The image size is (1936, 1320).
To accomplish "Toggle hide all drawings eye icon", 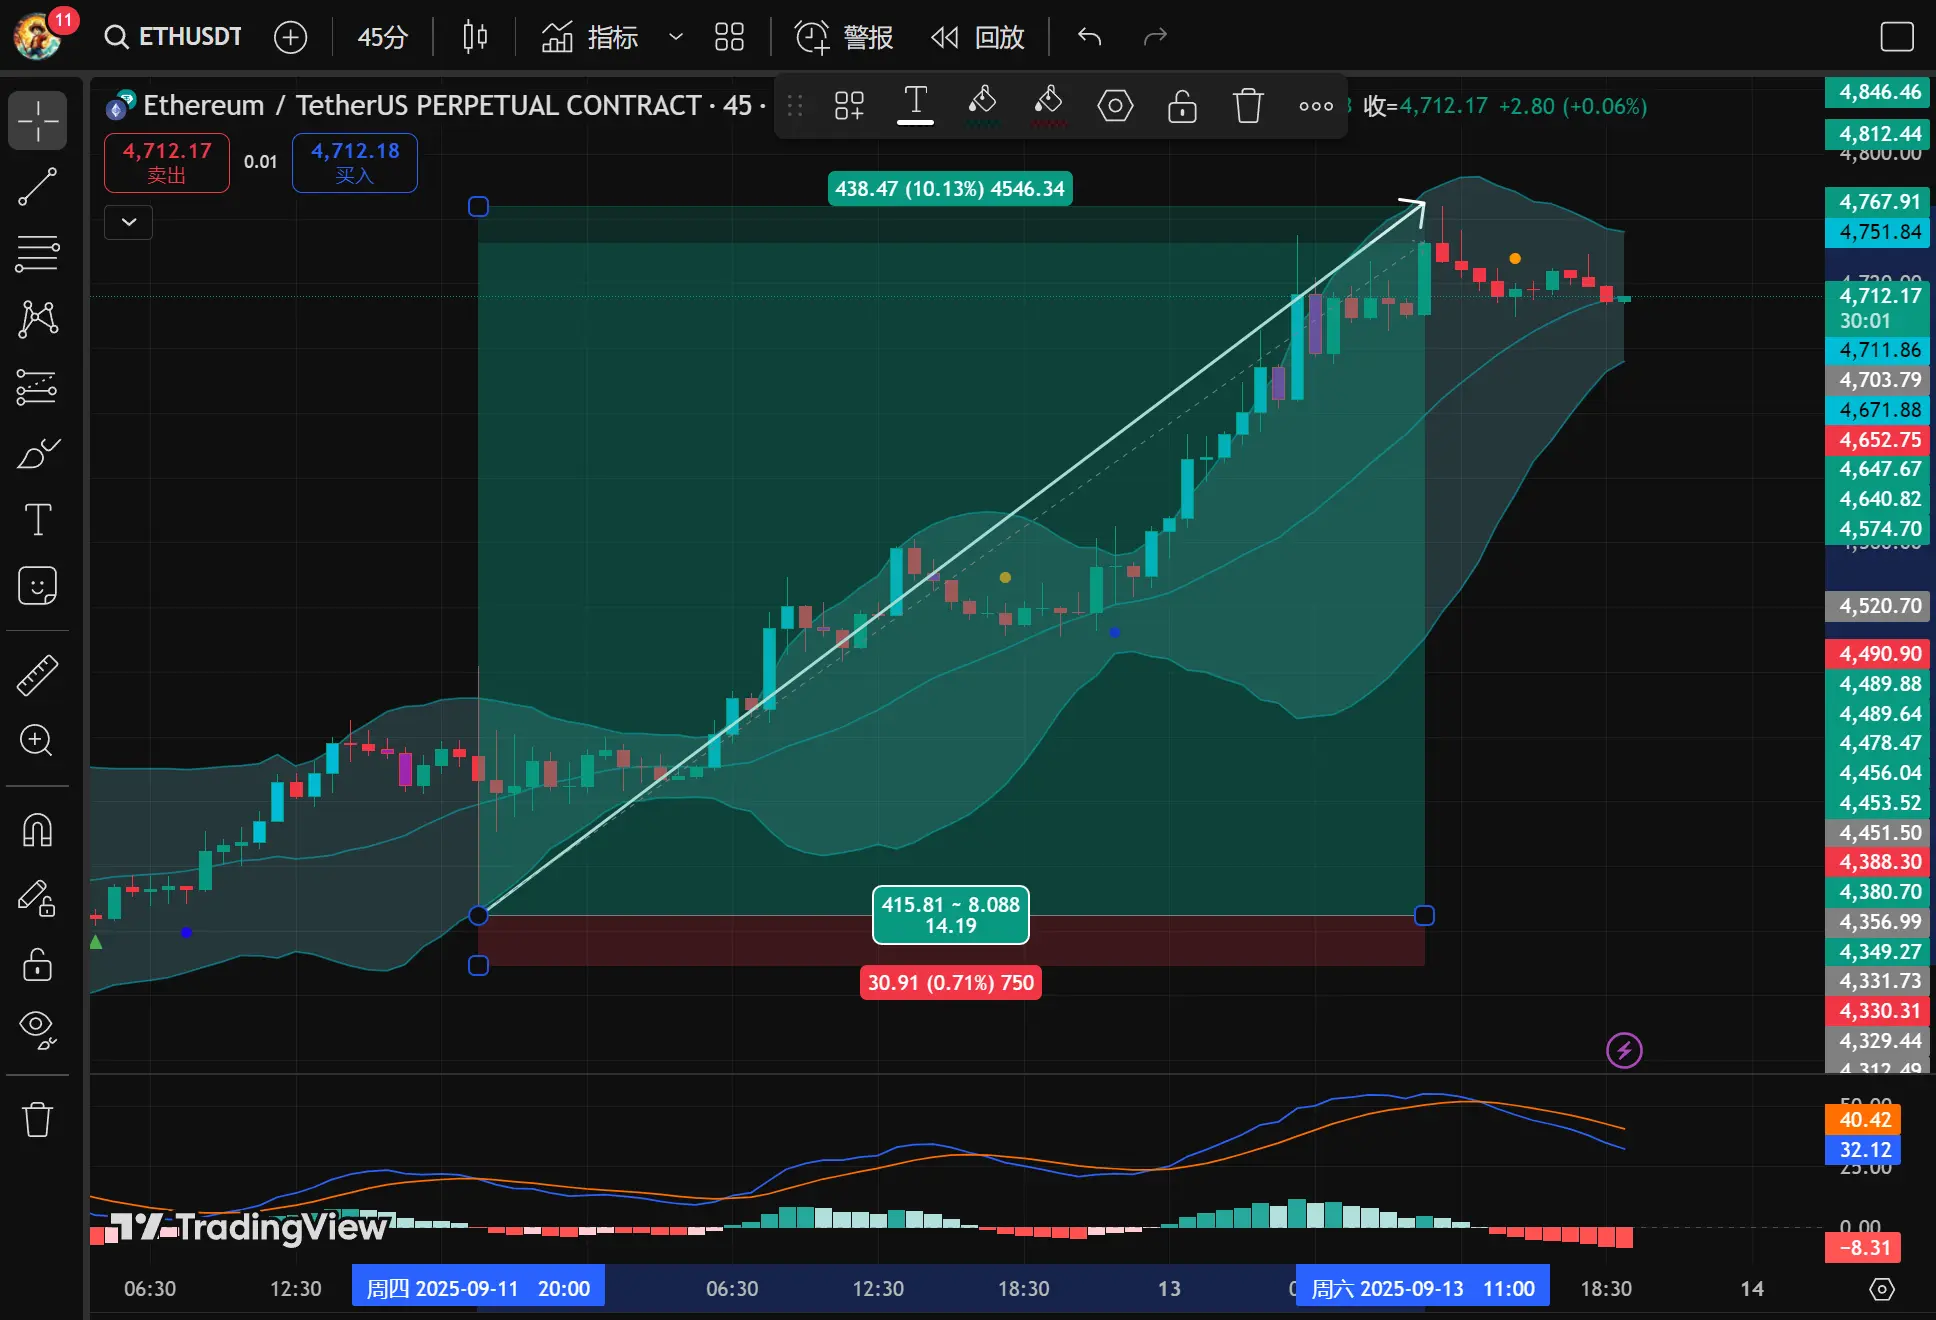I will [38, 1030].
